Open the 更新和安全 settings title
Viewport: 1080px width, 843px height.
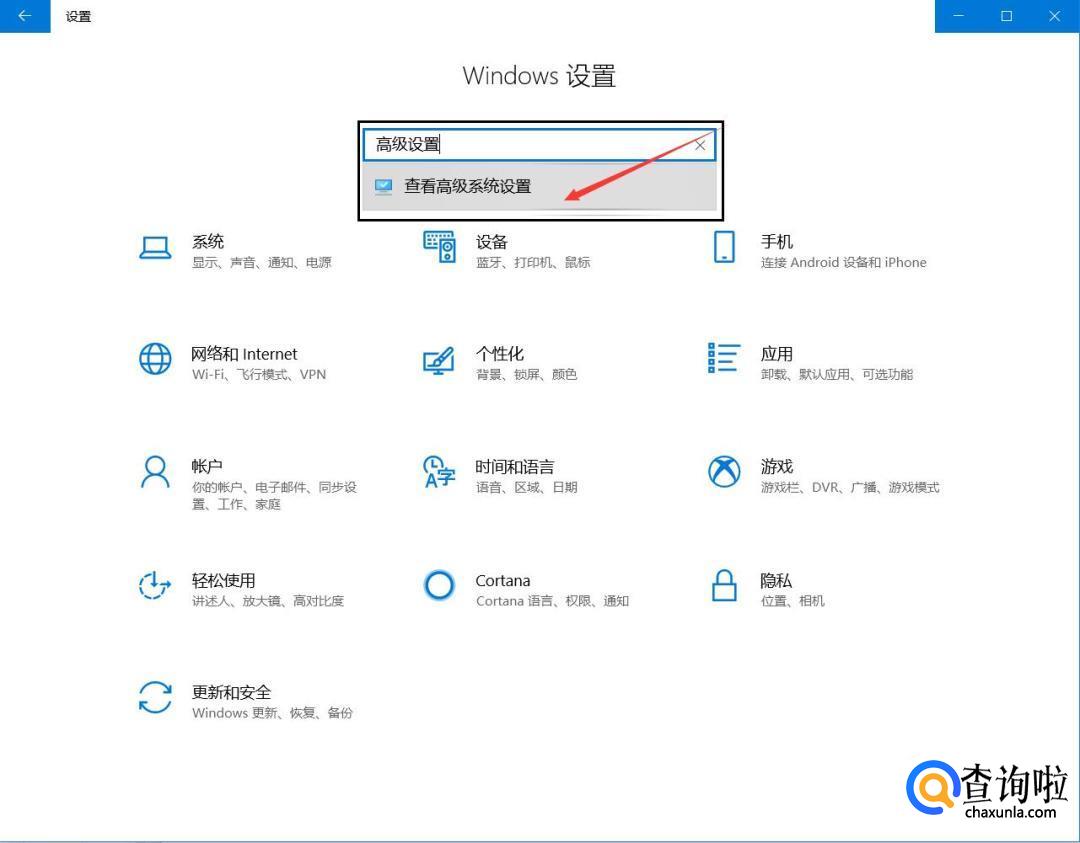point(231,692)
